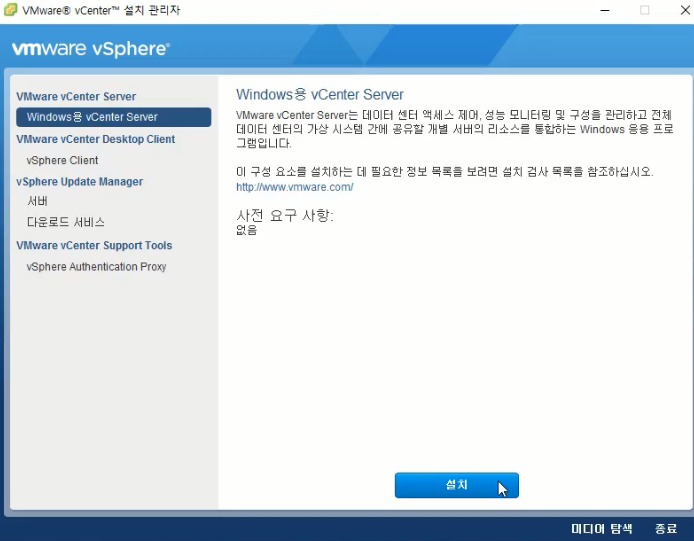The width and height of the screenshot is (694, 541).
Task: Close the installer window
Action: click(x=685, y=10)
